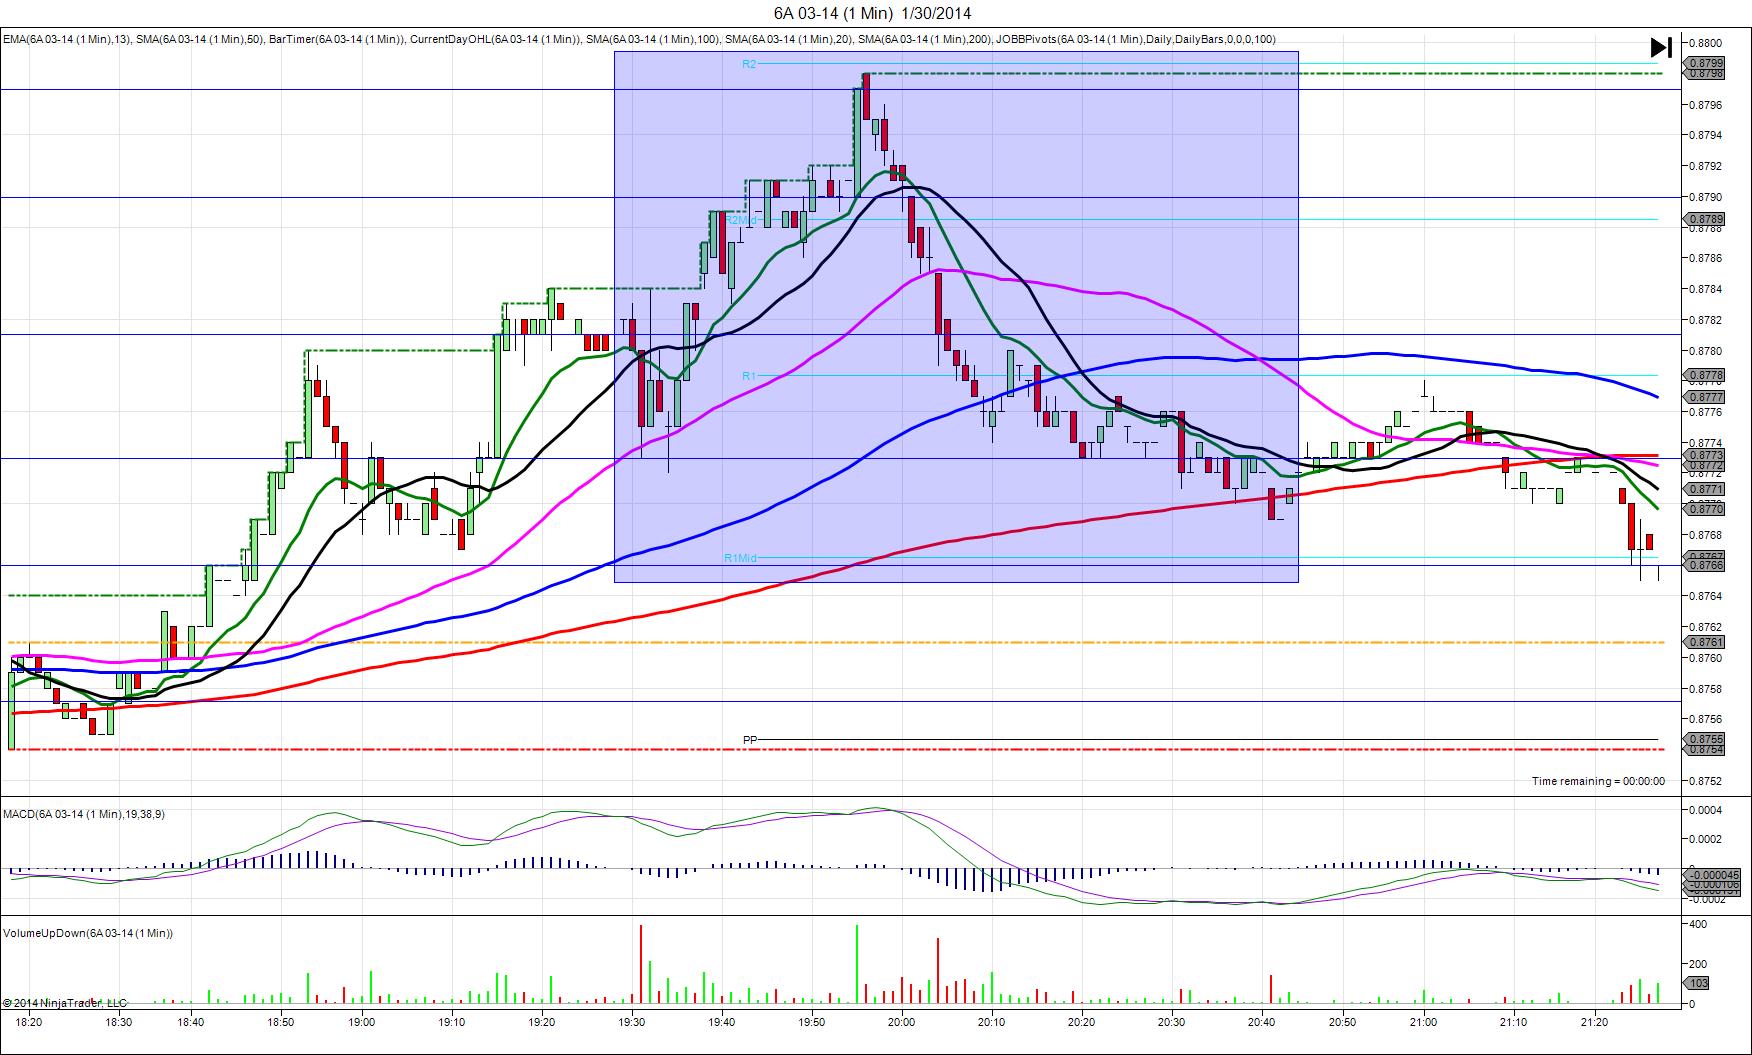This screenshot has width=1752, height=1055.
Task: Click the R1Mid pivot label
Action: click(740, 558)
